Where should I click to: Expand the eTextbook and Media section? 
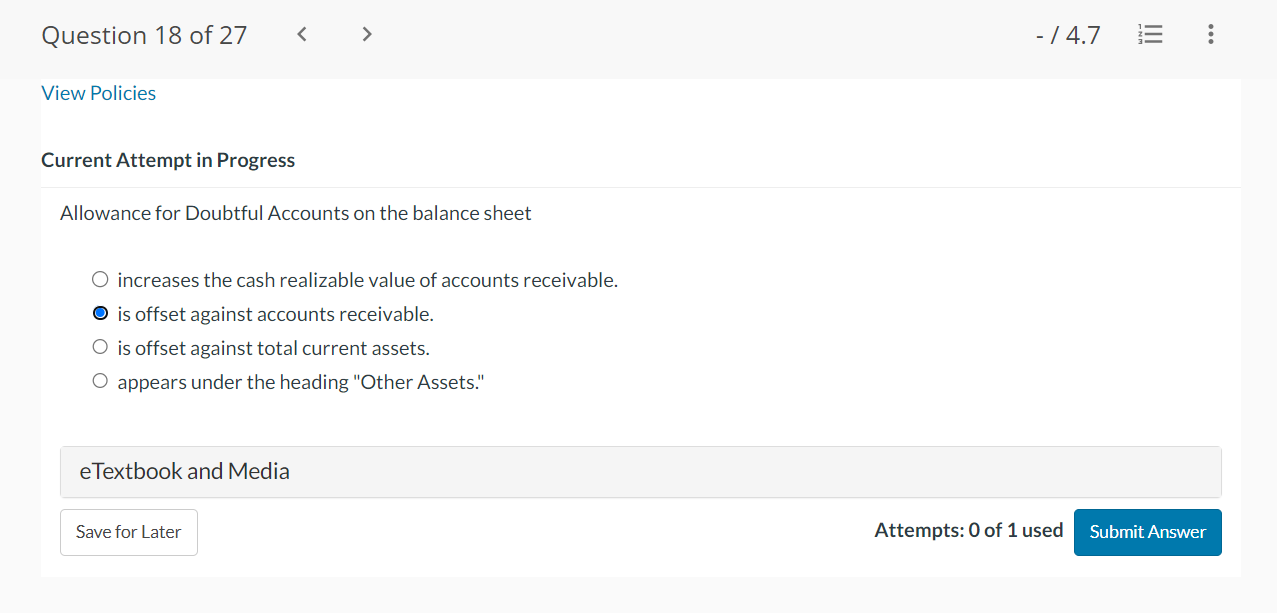coord(641,472)
